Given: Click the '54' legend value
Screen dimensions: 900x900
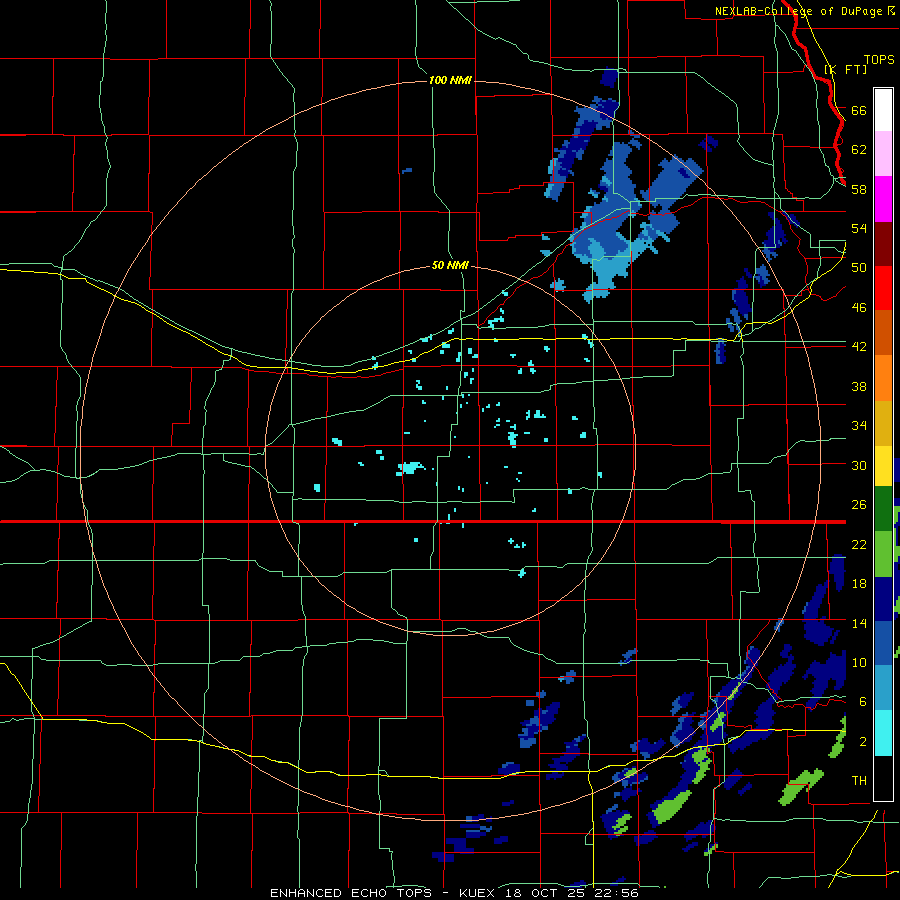Looking at the screenshot, I should point(859,228).
